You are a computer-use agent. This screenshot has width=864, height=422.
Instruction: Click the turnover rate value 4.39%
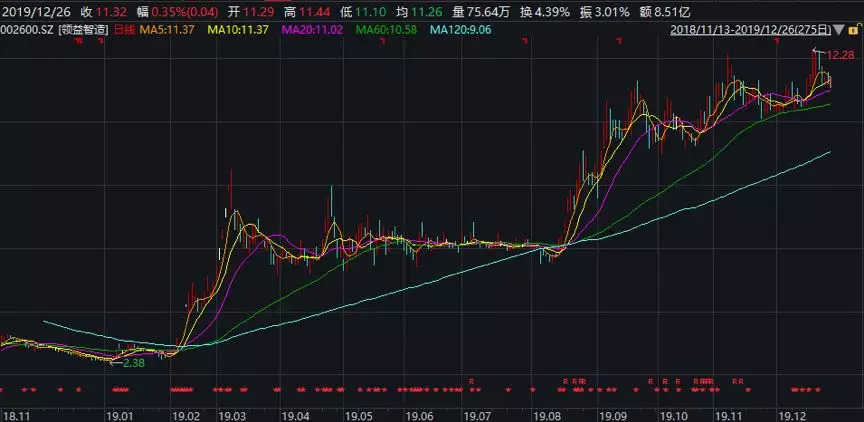552,11
